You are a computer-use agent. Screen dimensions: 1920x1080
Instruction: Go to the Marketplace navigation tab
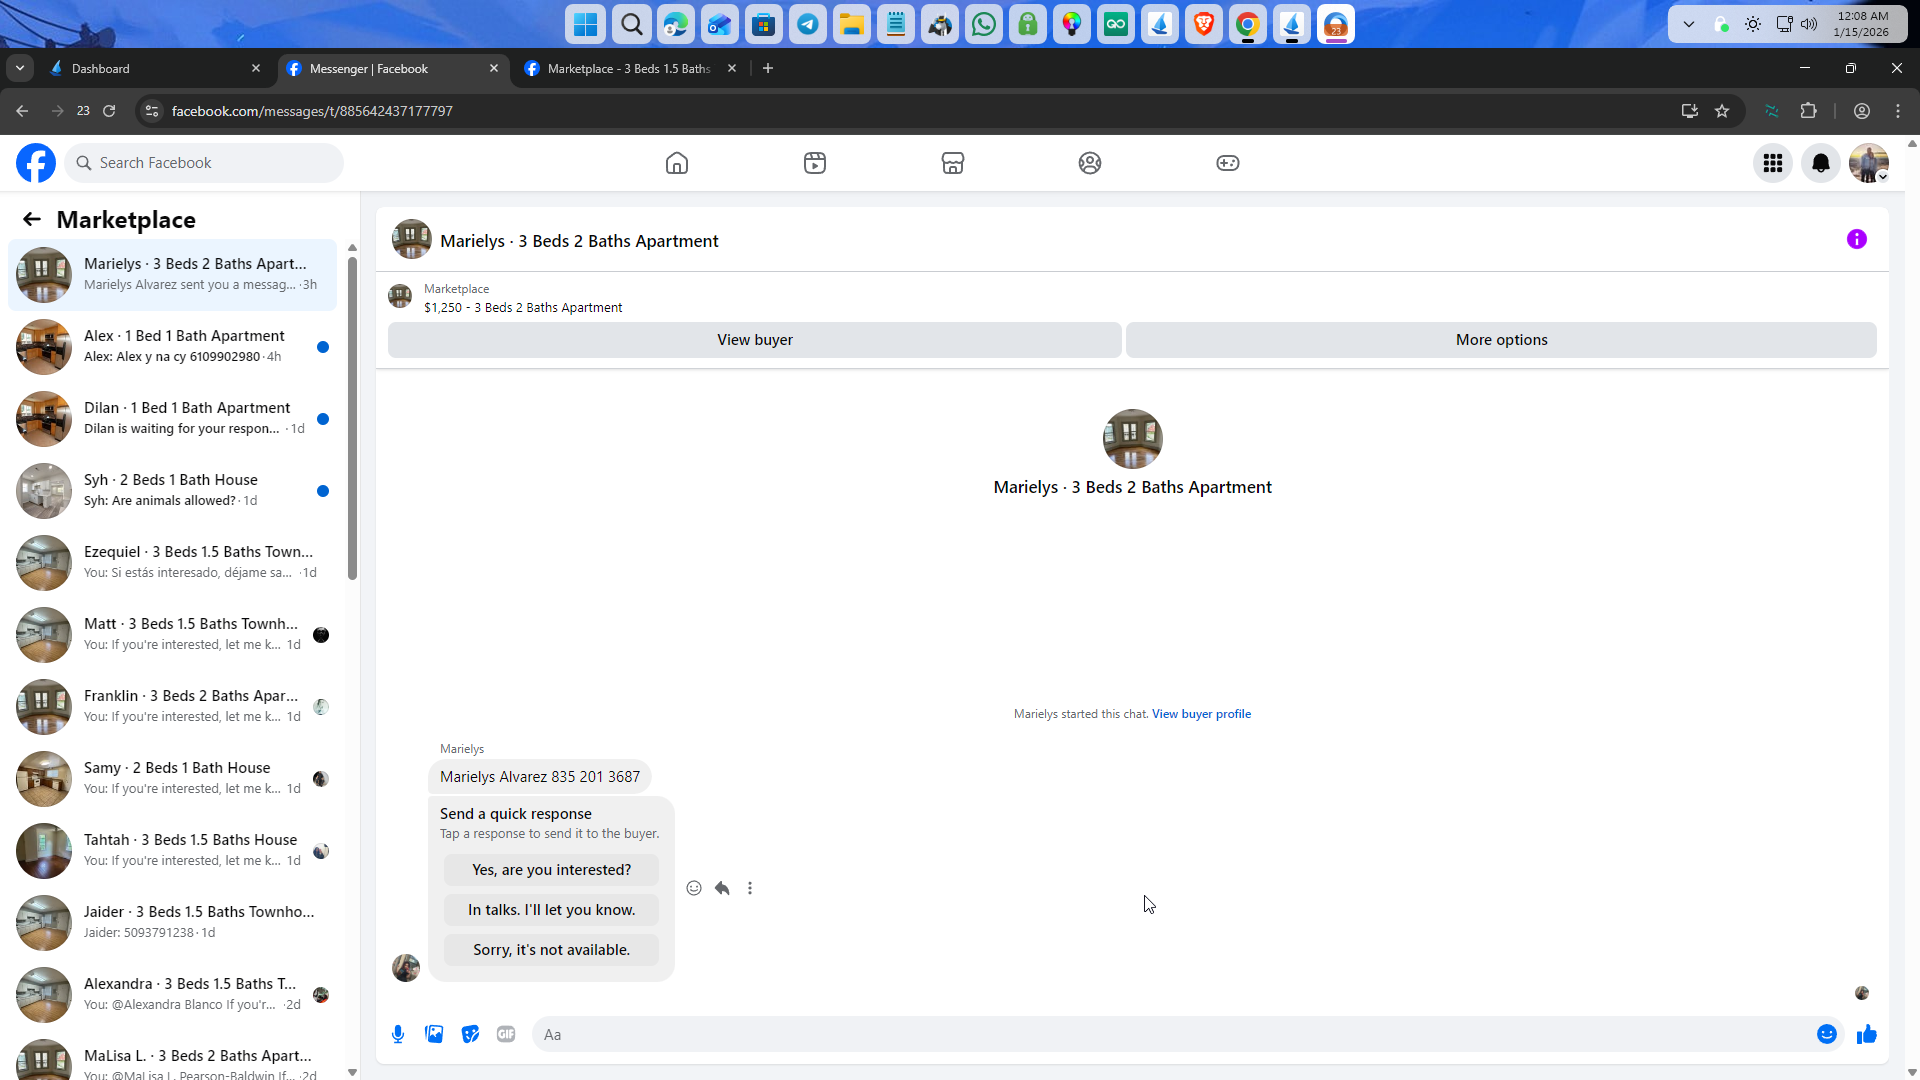pos(952,163)
